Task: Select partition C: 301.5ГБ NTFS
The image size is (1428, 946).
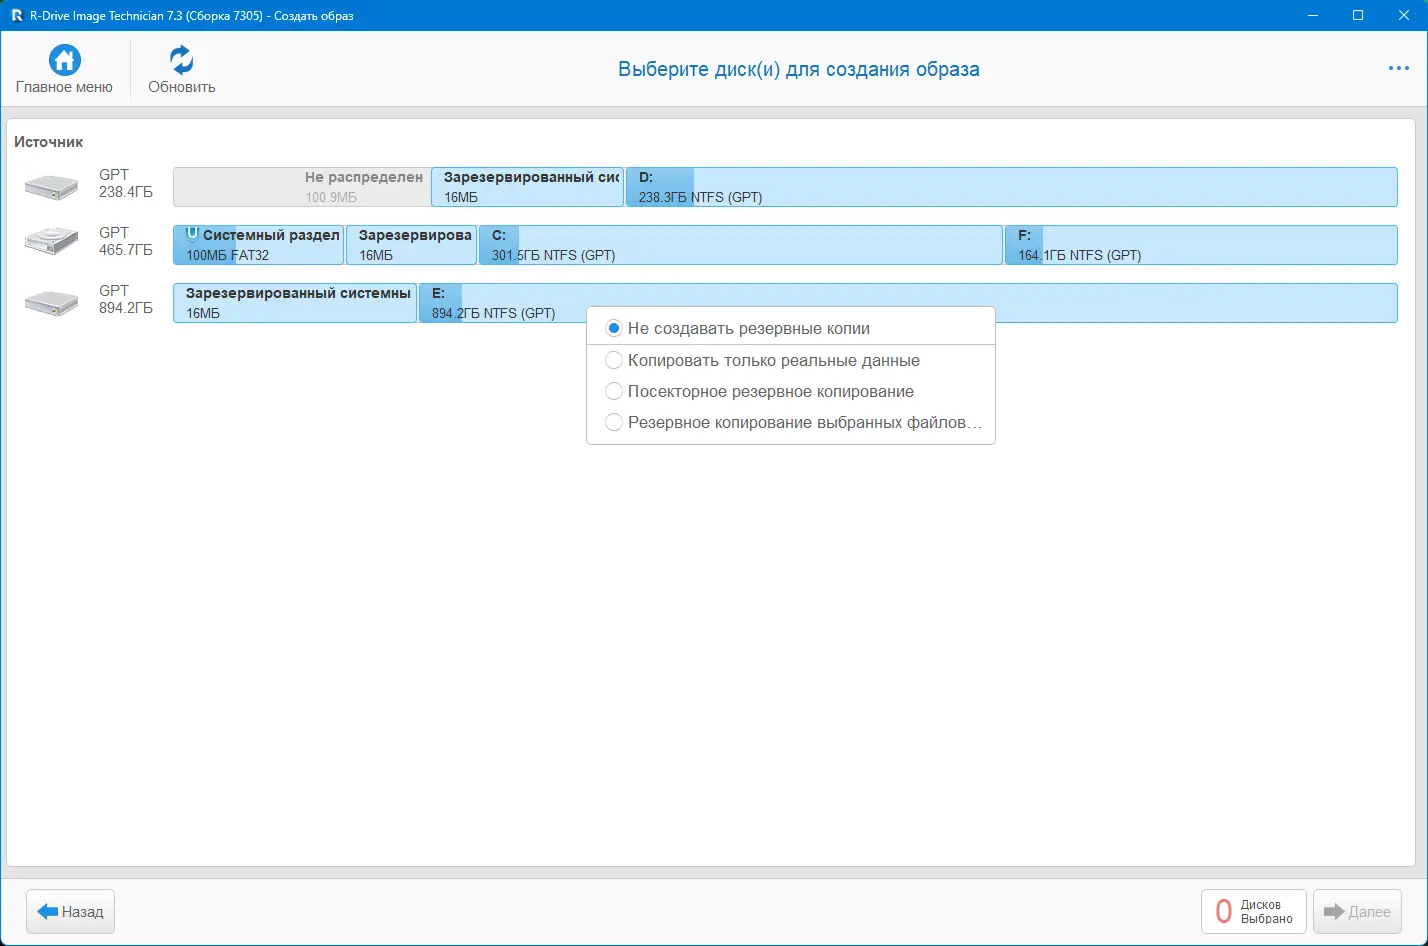Action: click(x=741, y=245)
